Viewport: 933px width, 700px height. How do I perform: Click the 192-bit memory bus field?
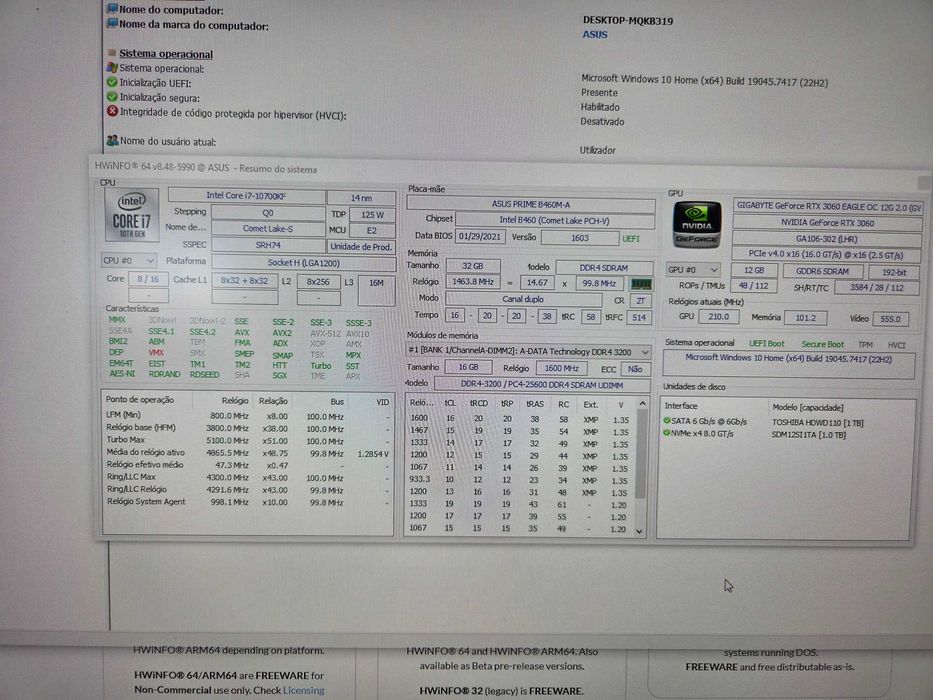(894, 272)
